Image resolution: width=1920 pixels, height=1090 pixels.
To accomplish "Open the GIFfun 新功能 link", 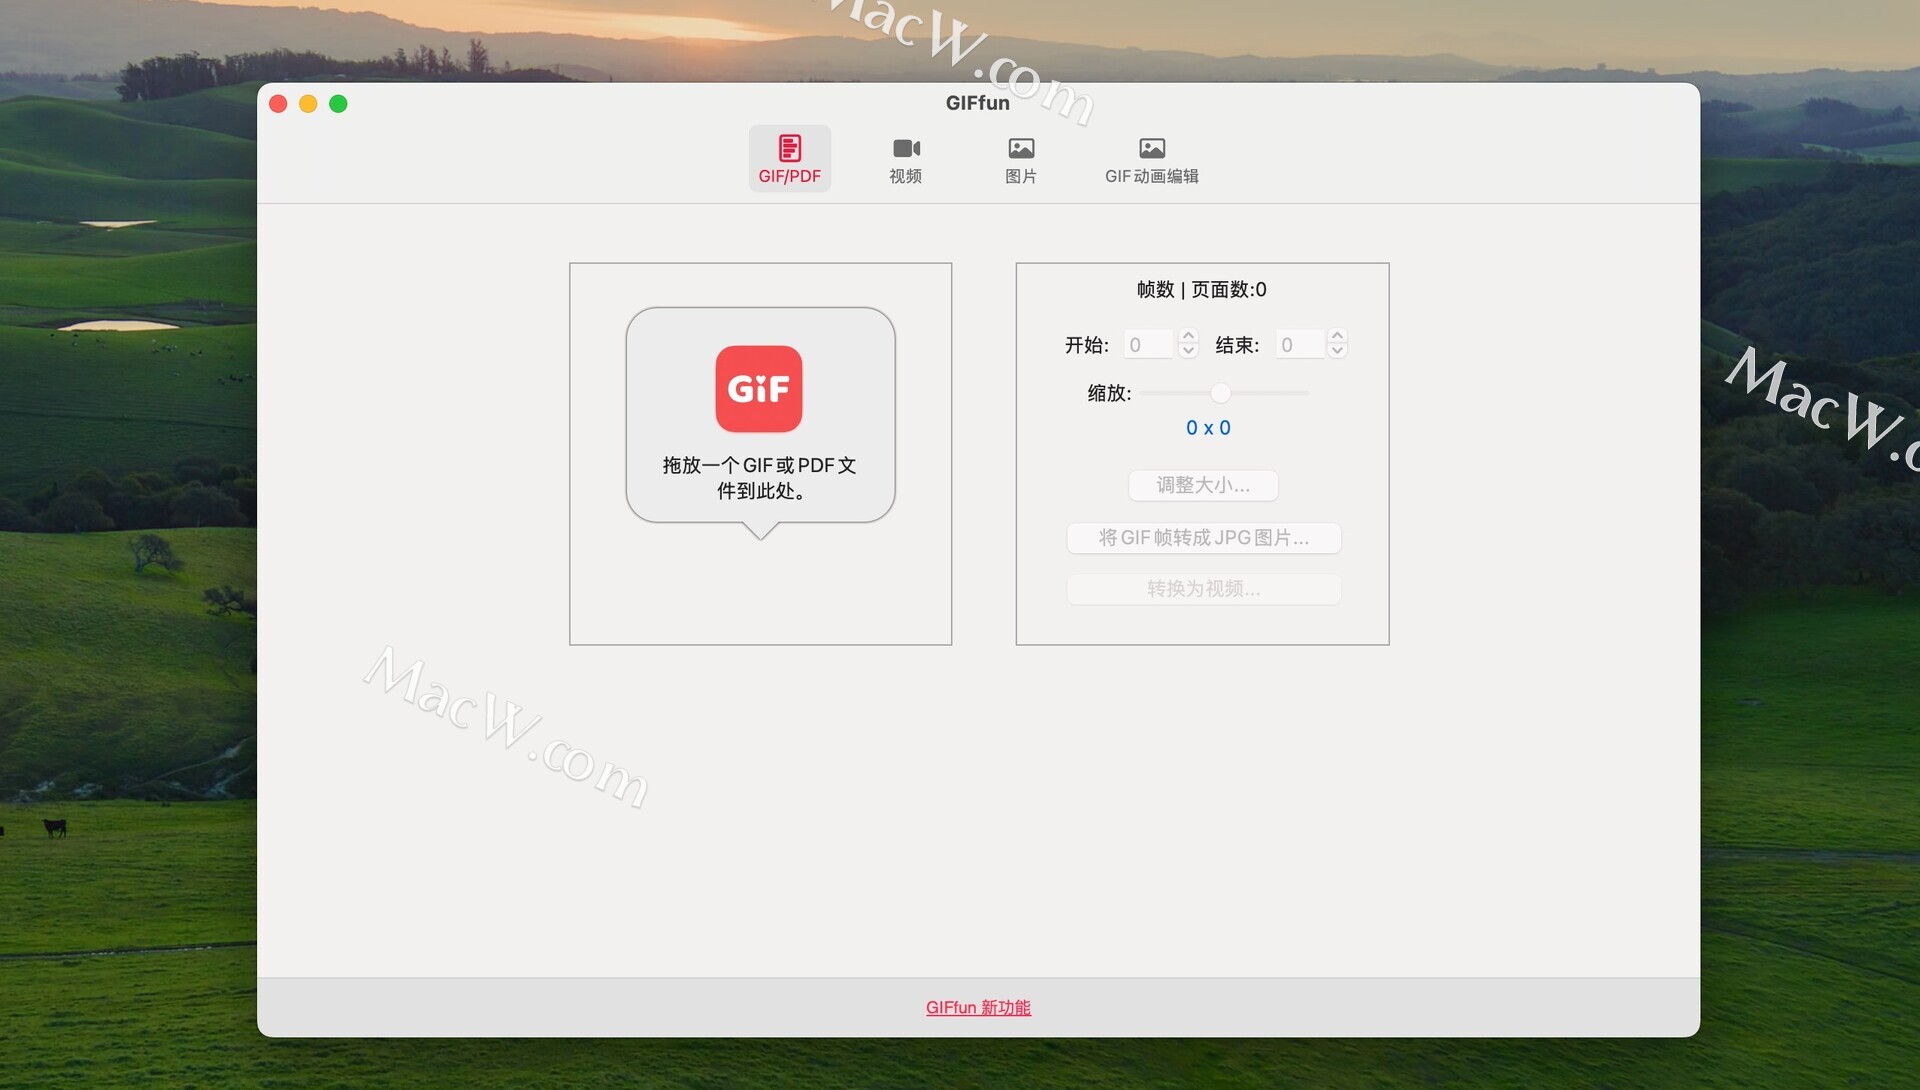I will click(x=978, y=1008).
